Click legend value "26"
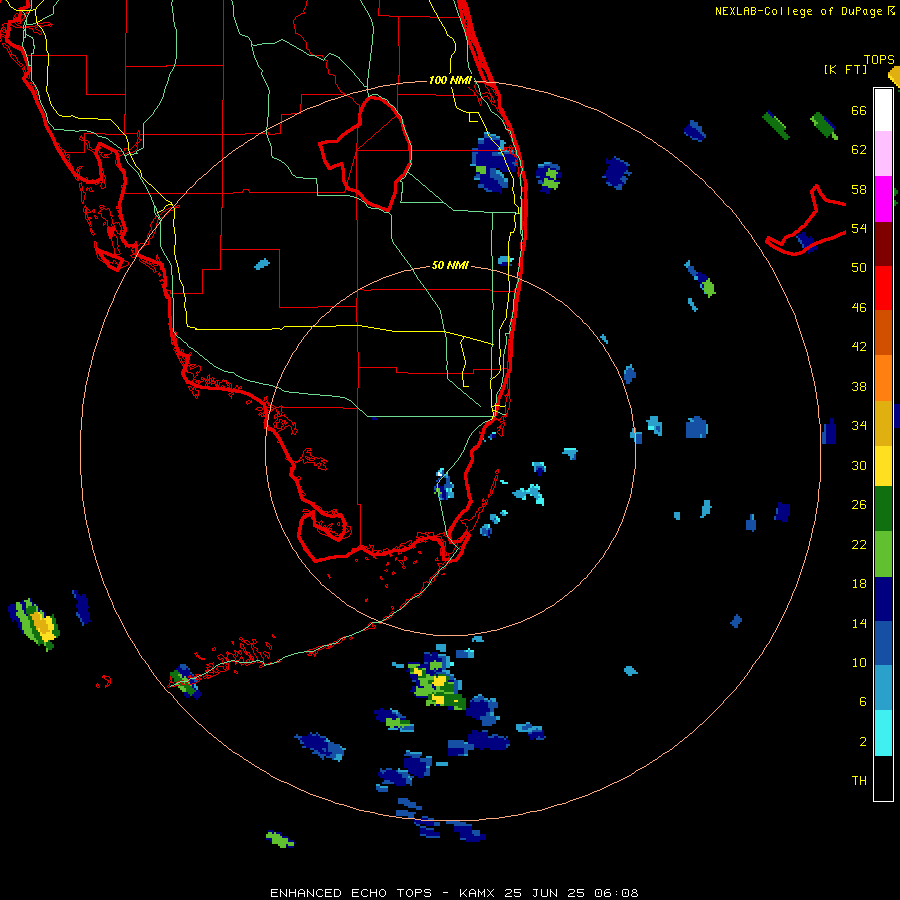The height and width of the screenshot is (900, 900). tap(859, 505)
